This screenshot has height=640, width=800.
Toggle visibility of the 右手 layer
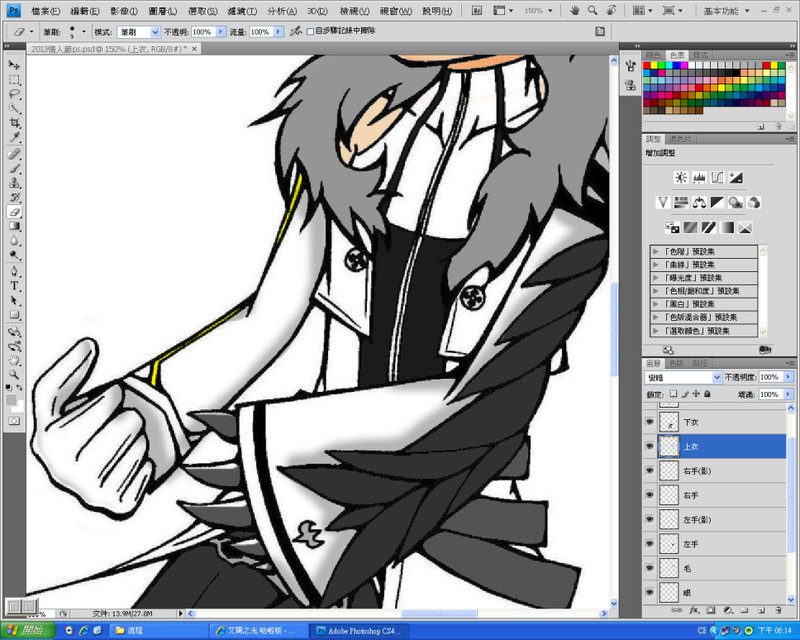tap(649, 495)
